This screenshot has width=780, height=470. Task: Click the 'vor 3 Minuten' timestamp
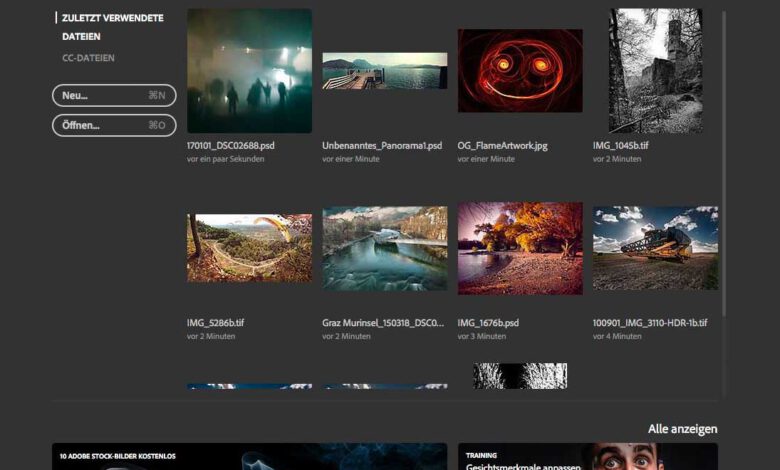coord(482,336)
